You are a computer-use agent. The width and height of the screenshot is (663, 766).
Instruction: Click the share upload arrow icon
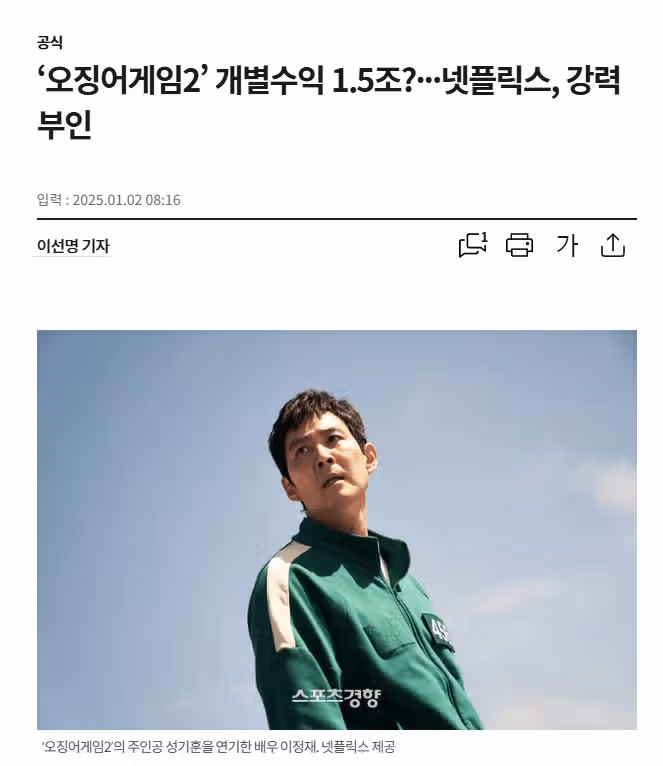coord(613,245)
